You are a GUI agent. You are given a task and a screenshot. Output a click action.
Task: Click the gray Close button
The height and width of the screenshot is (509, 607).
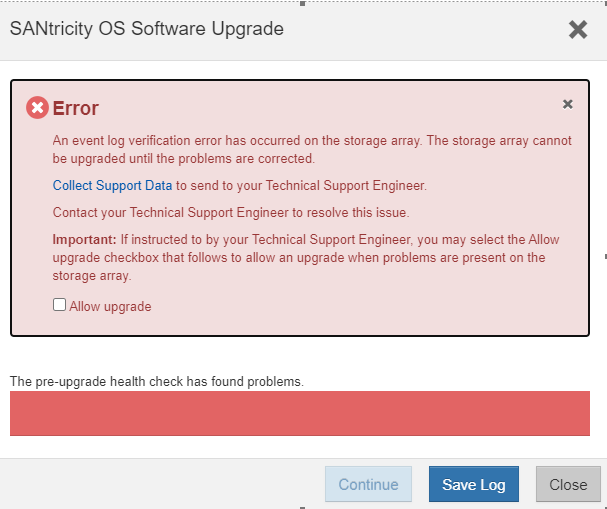568,484
